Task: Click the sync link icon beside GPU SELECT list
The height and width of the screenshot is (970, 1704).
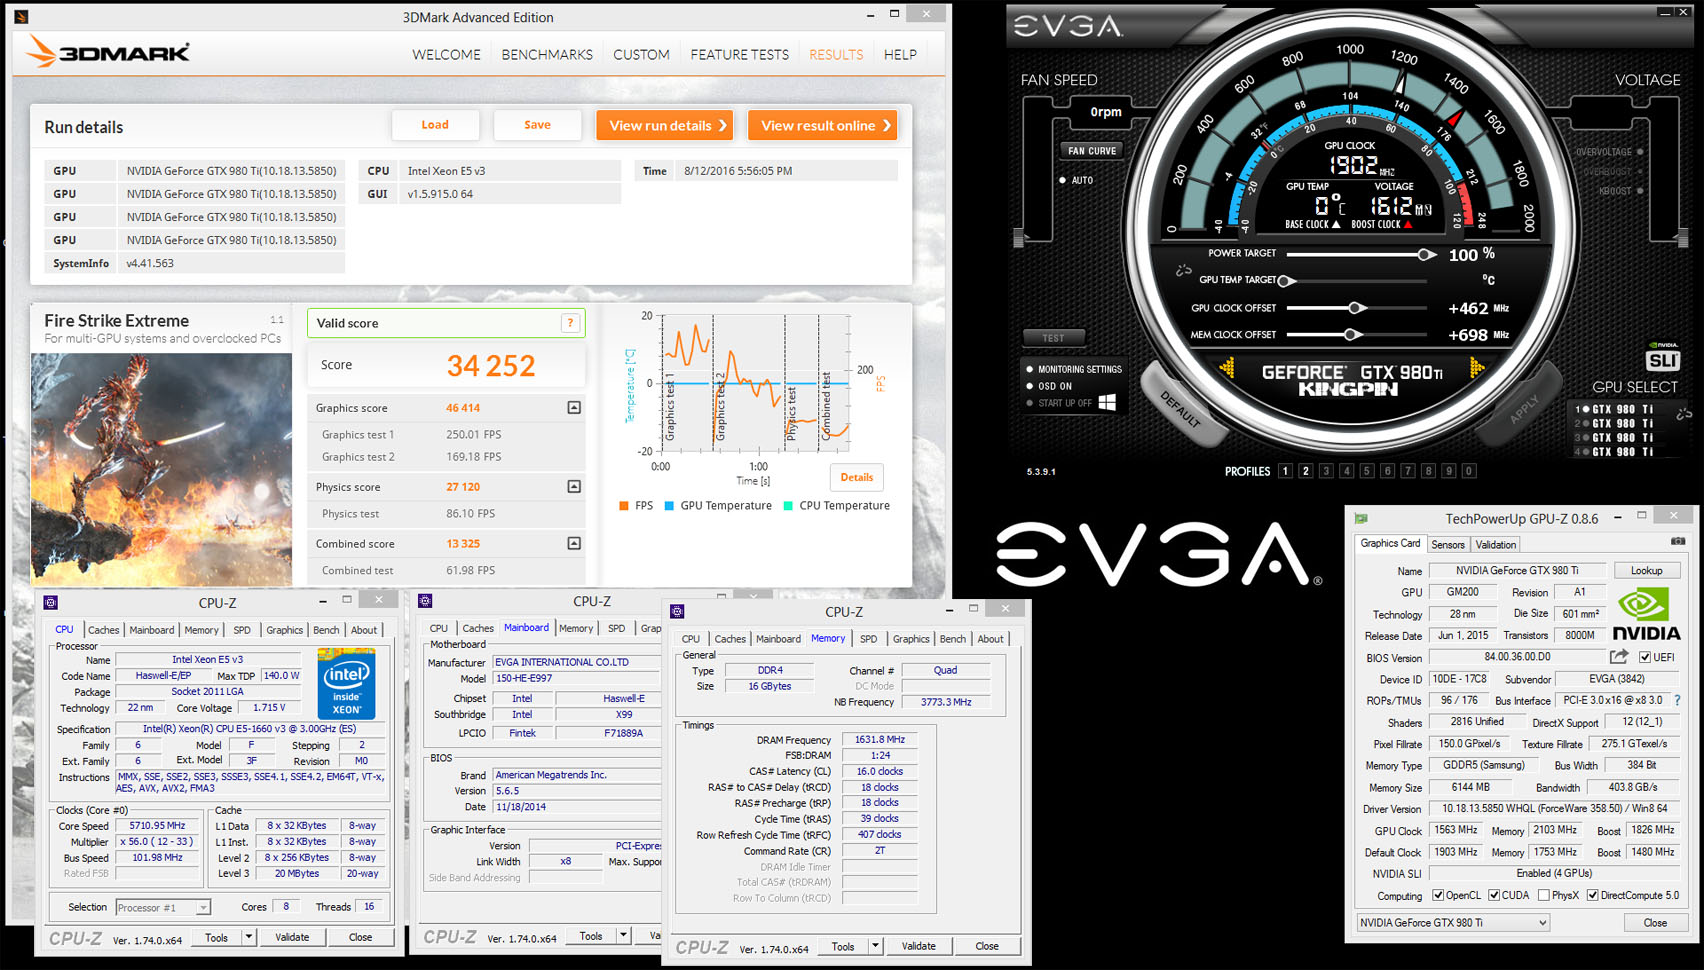Action: (1683, 413)
